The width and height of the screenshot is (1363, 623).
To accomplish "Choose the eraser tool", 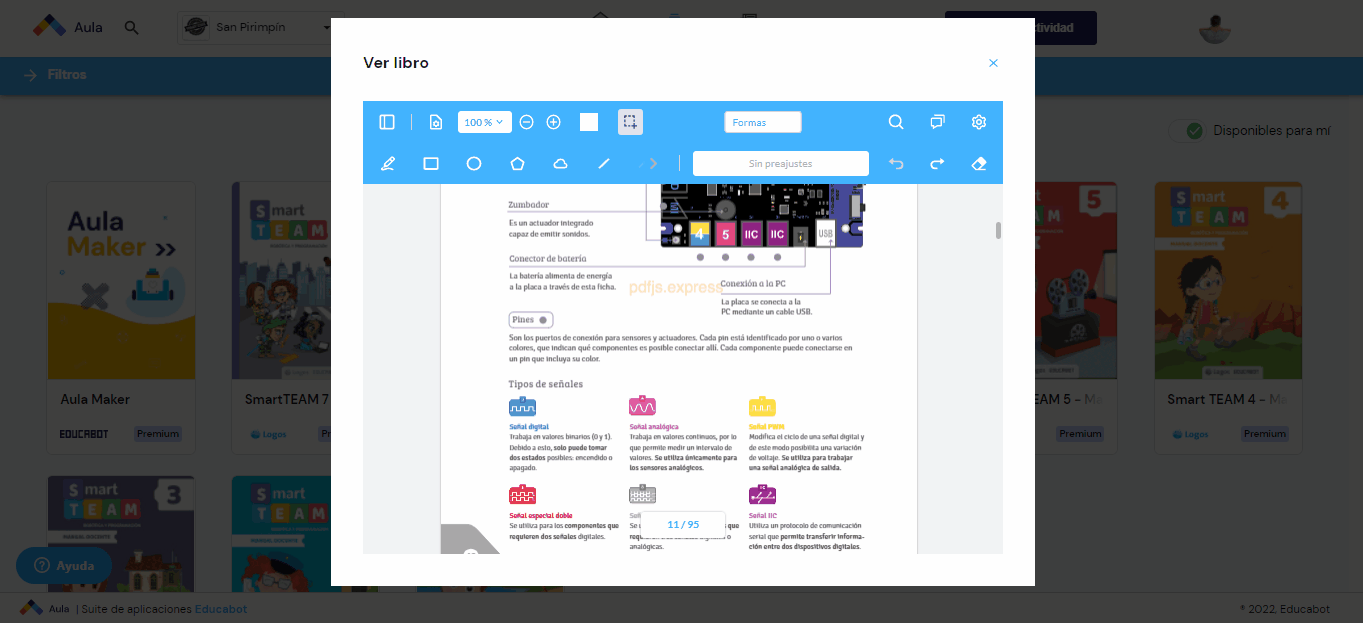I will 979,164.
